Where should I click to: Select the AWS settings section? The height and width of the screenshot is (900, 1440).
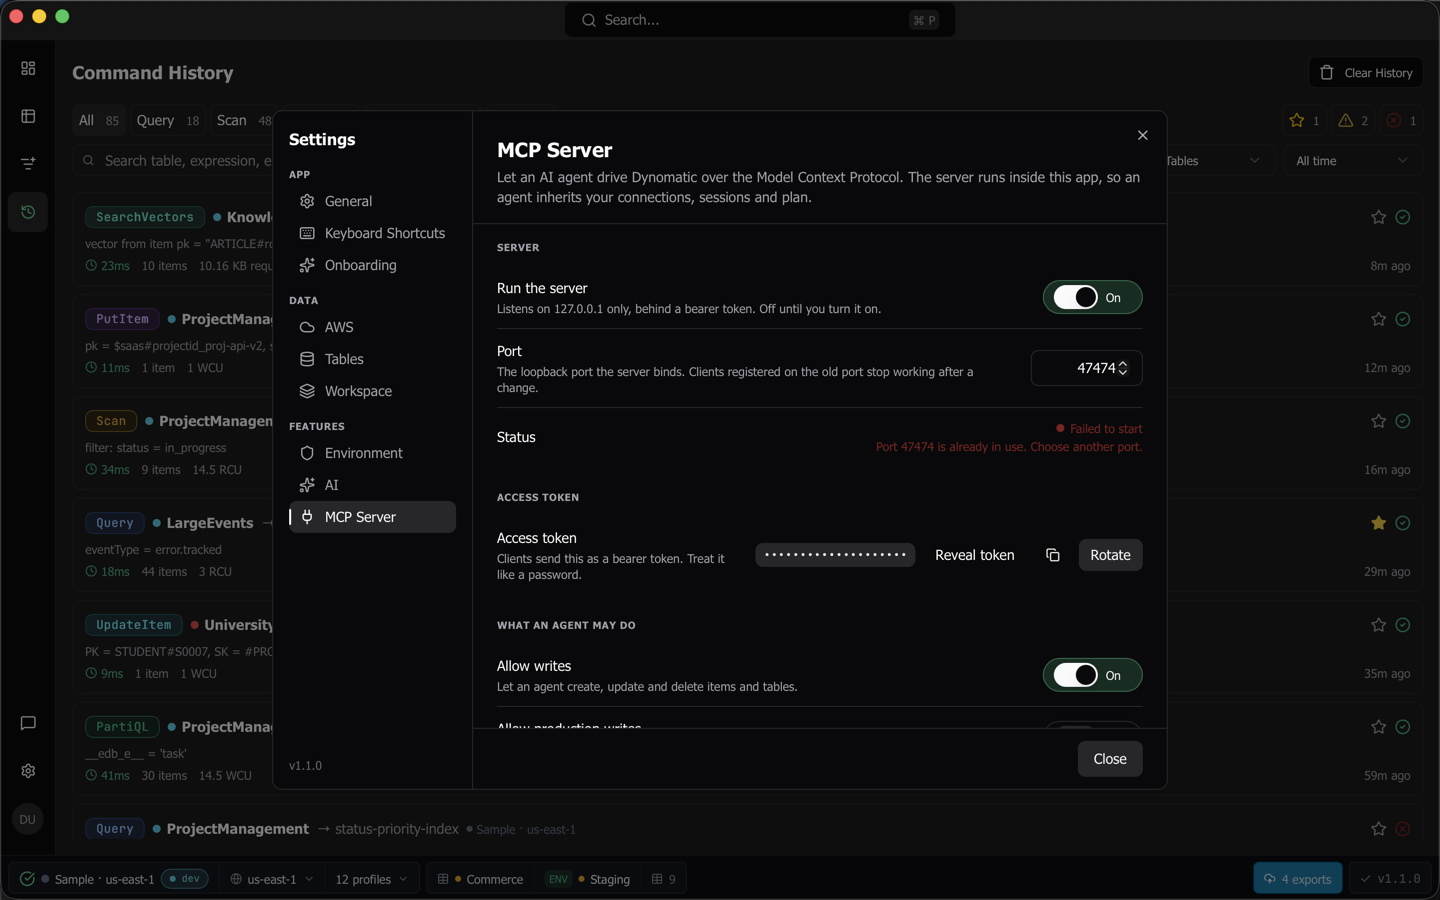(372, 327)
